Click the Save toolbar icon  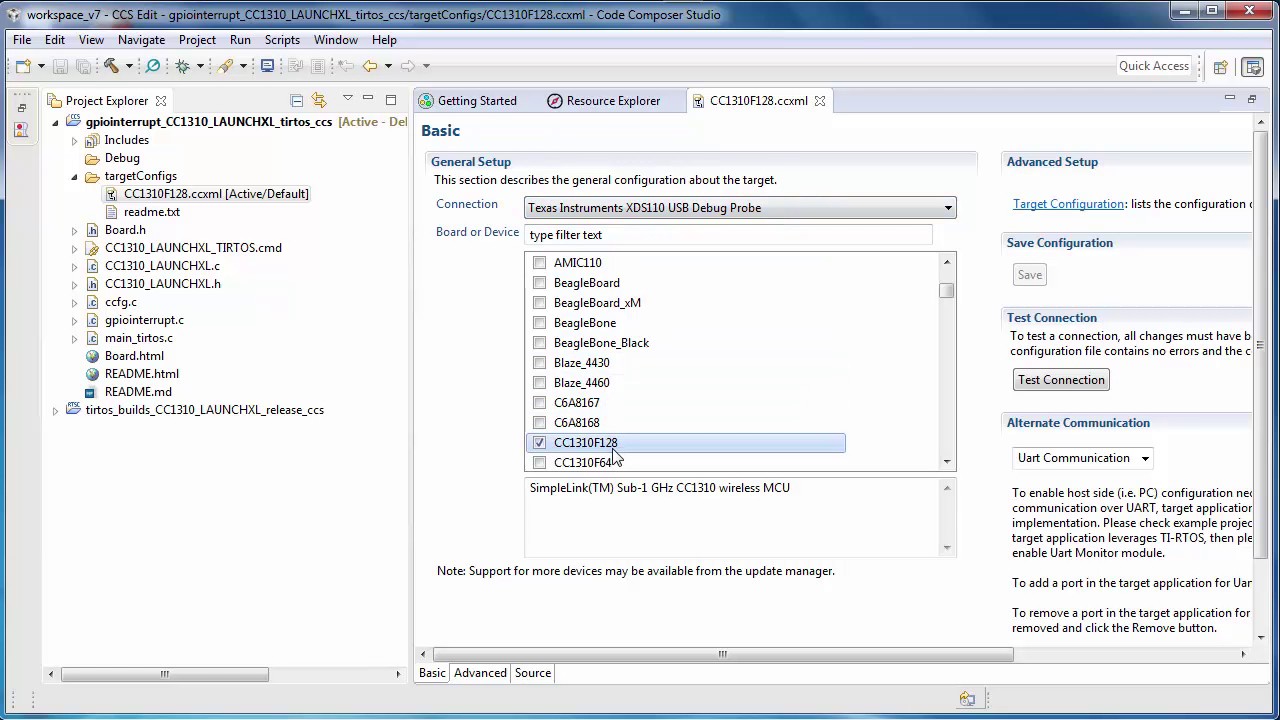60,66
